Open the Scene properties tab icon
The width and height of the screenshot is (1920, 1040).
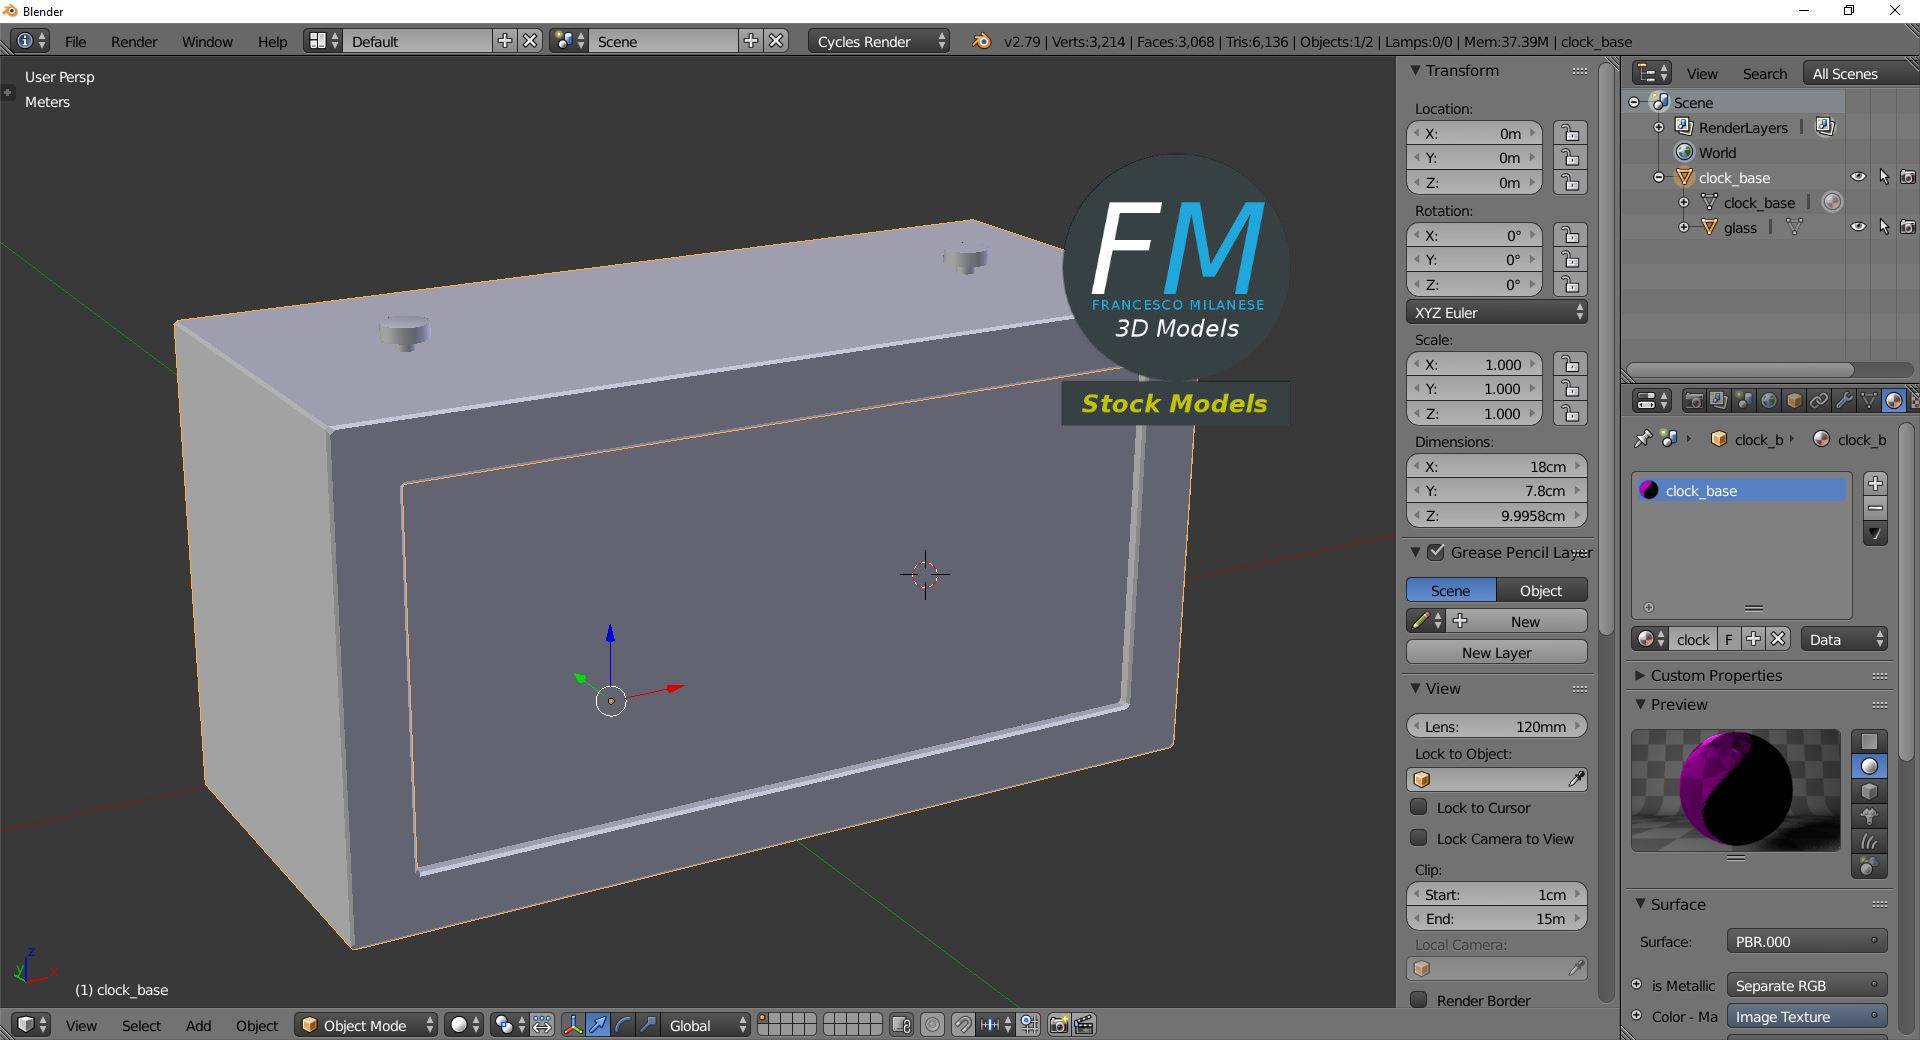tap(1744, 401)
